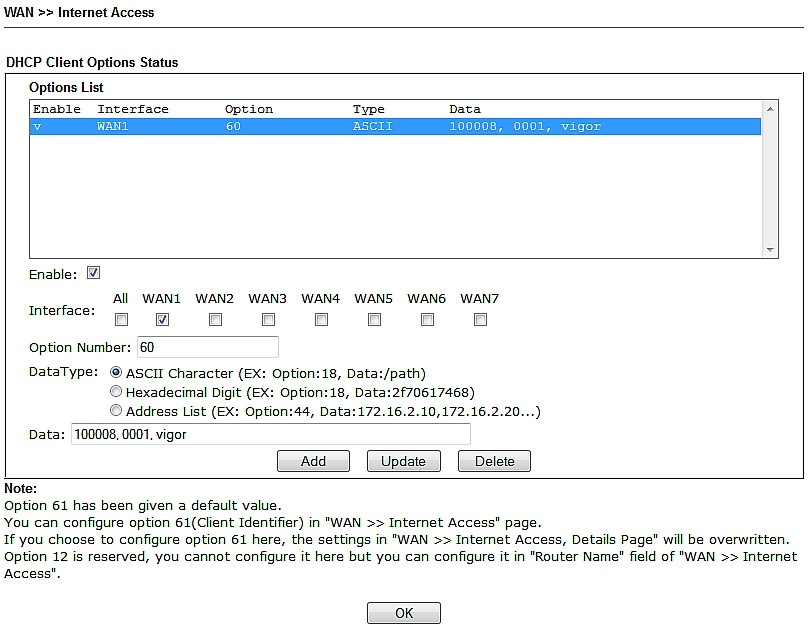Check the WAN5 interface checkbox

(374, 319)
